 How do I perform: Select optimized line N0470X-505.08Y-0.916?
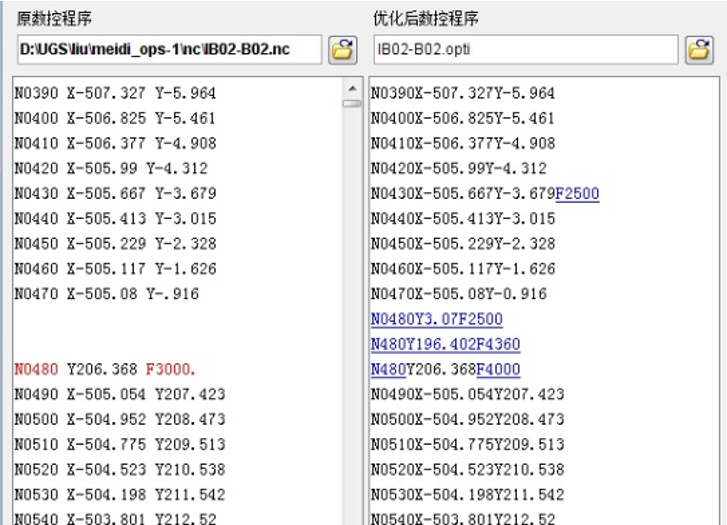pyautogui.click(x=458, y=294)
